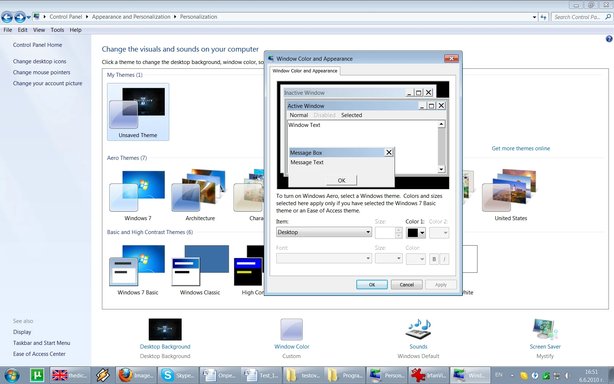Click Get more themes online link
614x384 pixels.
tap(521, 148)
